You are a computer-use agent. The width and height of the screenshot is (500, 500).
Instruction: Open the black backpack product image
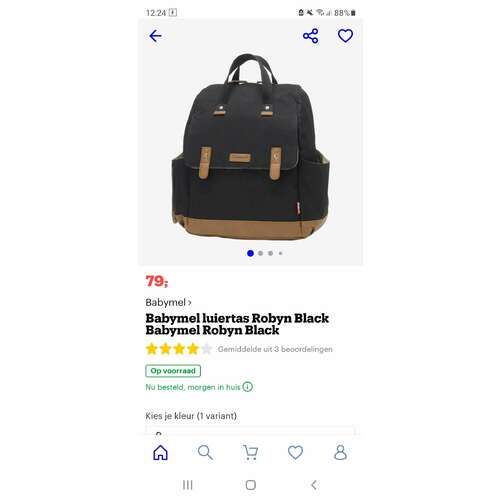250,147
